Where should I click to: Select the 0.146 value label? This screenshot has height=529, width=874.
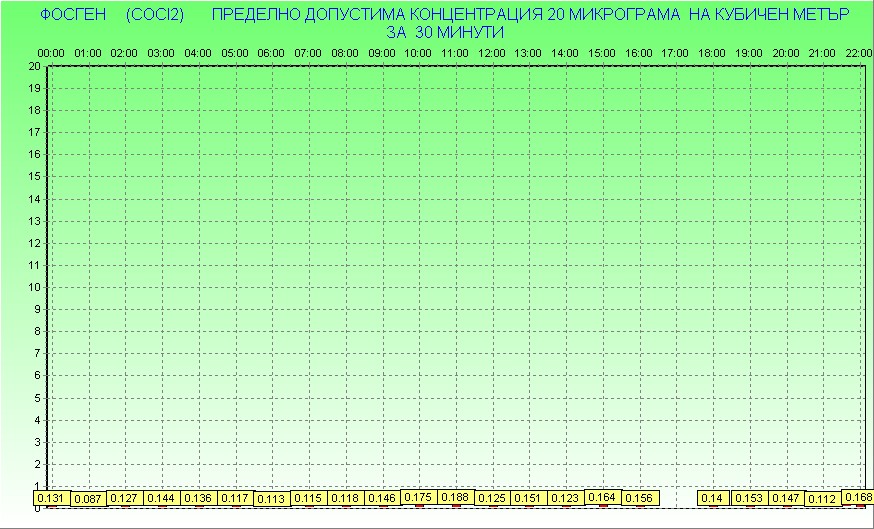382,498
